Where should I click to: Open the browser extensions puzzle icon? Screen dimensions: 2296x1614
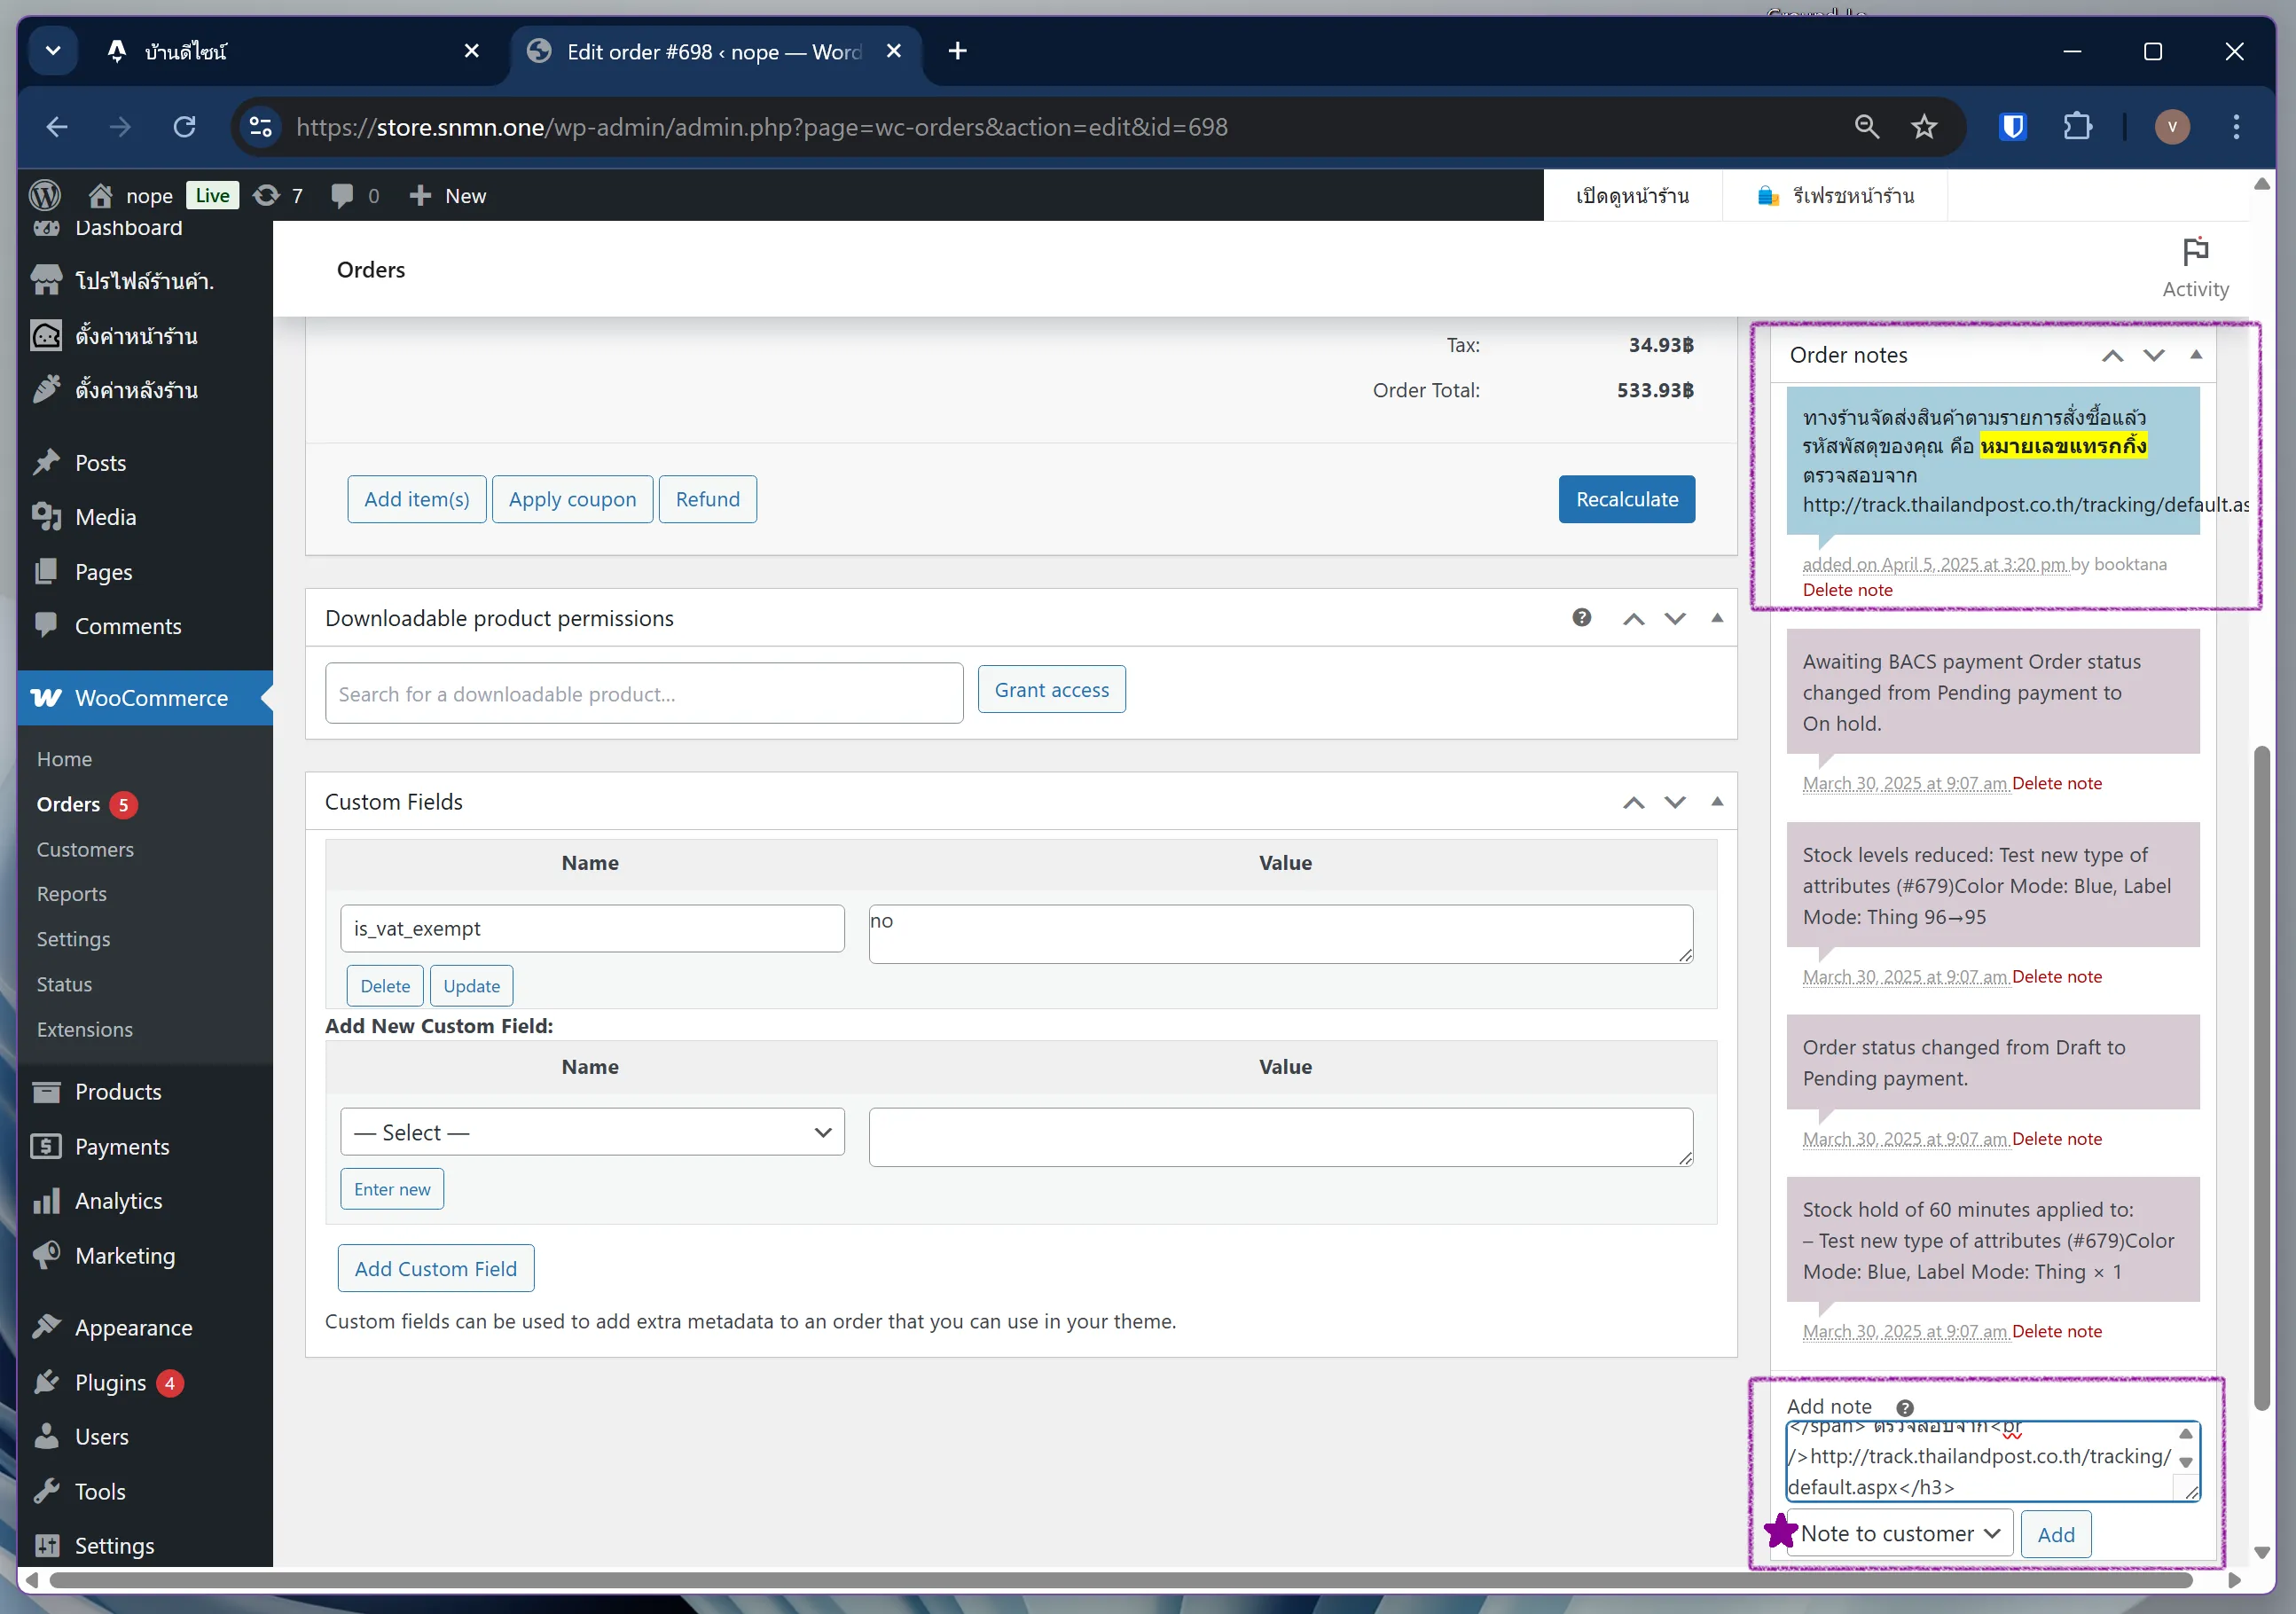click(x=2077, y=127)
